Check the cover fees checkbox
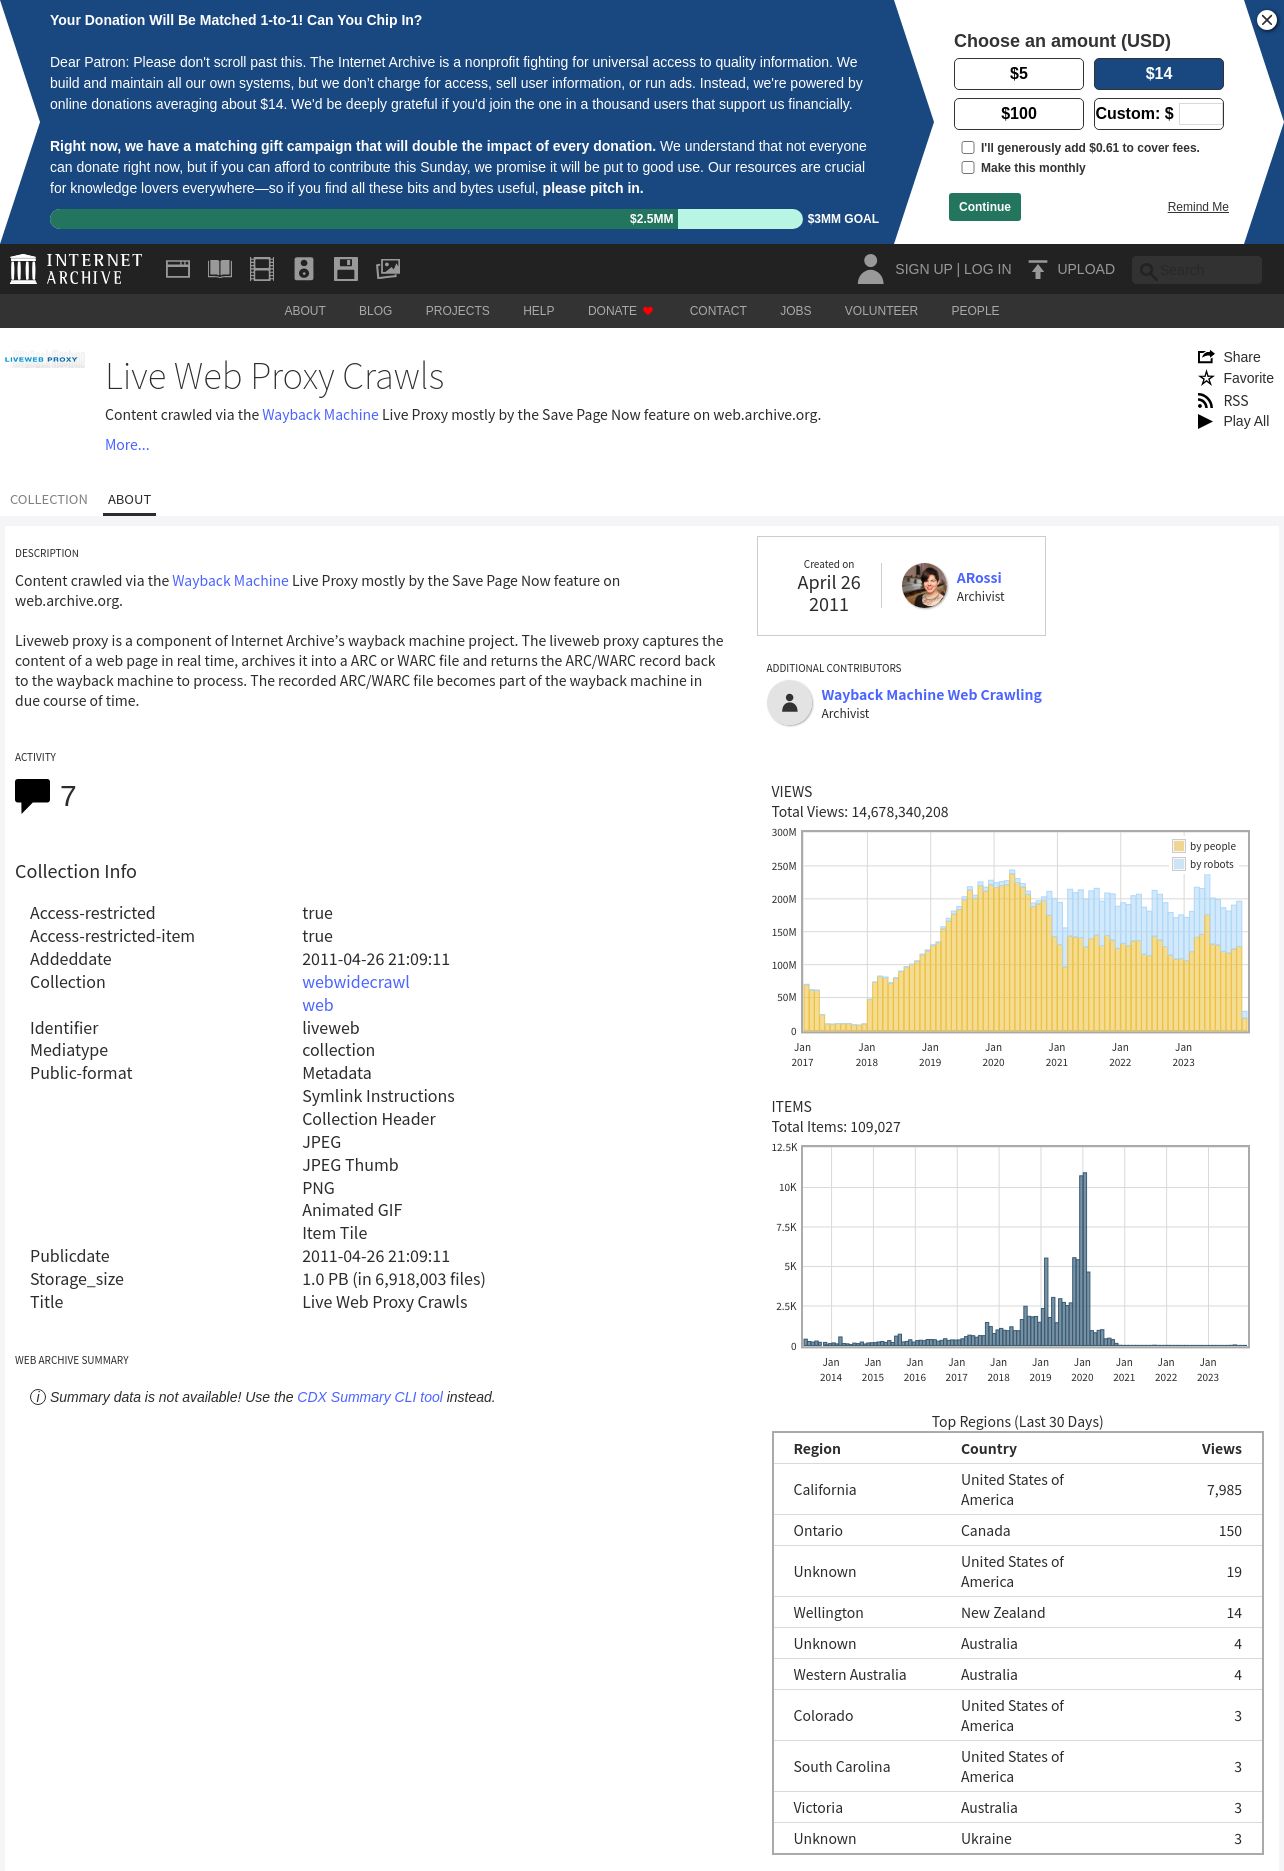The image size is (1284, 1871). click(968, 147)
